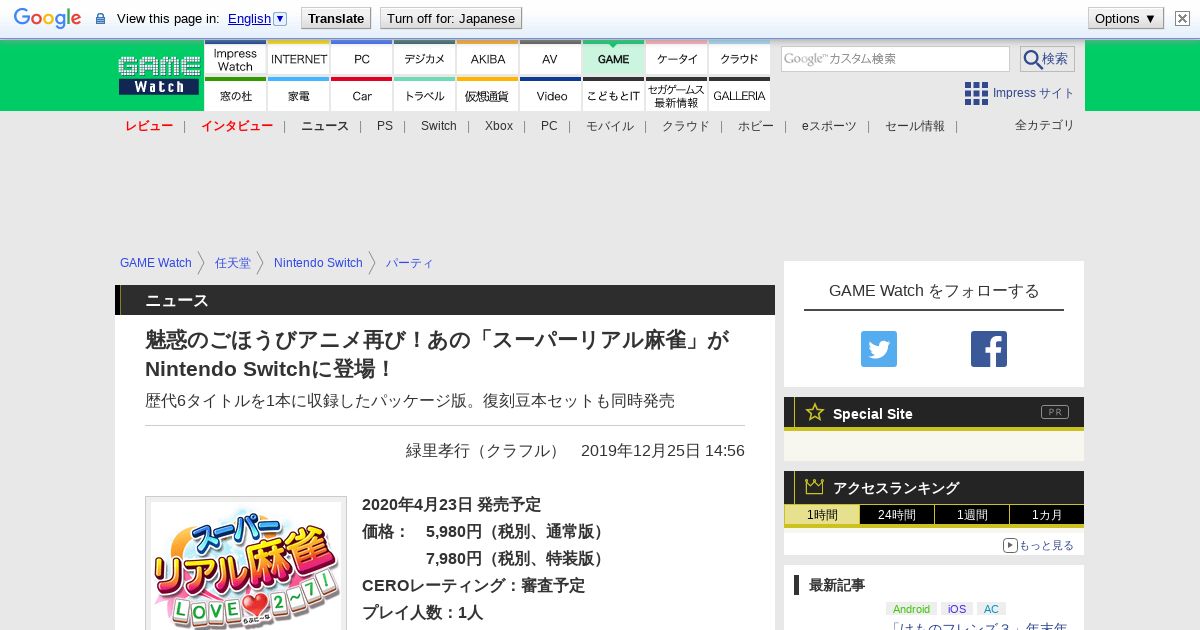Open the クラウド site tab

point(740,59)
